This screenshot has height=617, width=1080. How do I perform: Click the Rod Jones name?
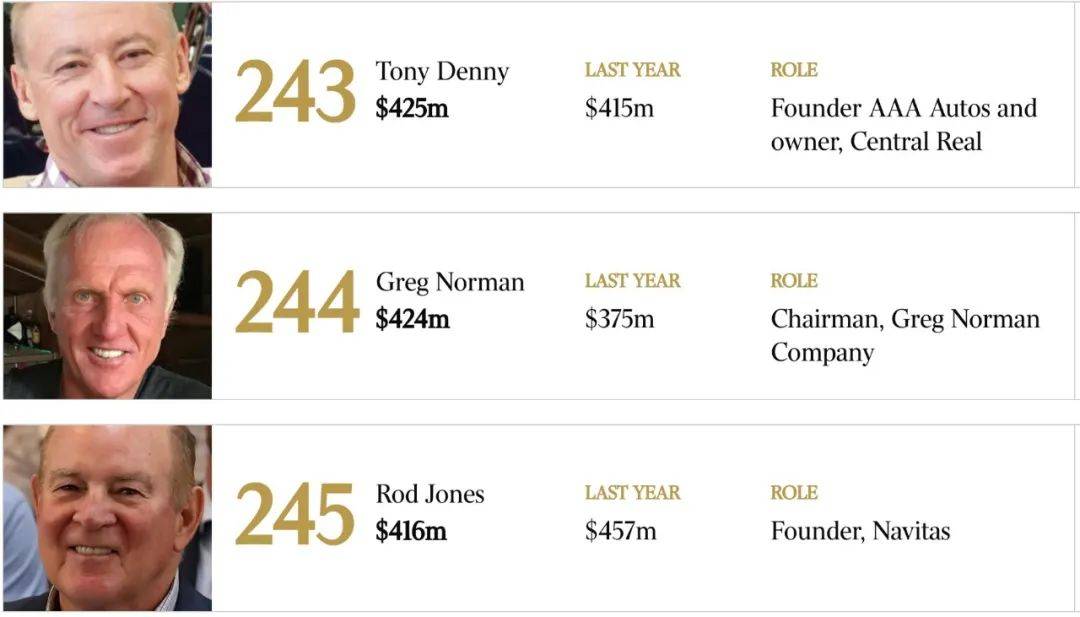pos(430,494)
